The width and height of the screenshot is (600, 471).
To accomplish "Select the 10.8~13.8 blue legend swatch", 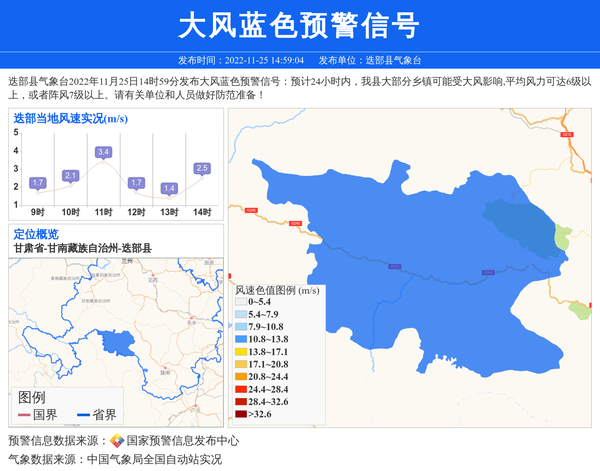I will (241, 339).
